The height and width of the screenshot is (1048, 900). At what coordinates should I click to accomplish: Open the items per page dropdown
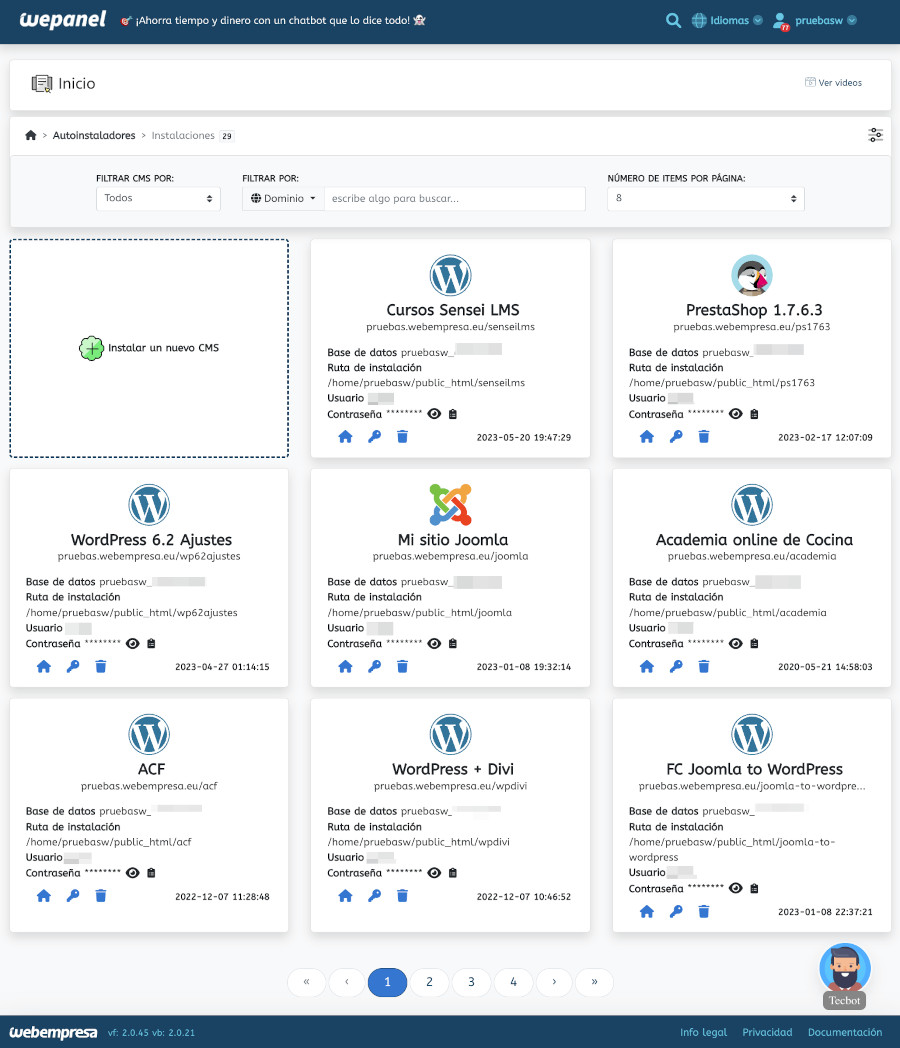tap(706, 199)
